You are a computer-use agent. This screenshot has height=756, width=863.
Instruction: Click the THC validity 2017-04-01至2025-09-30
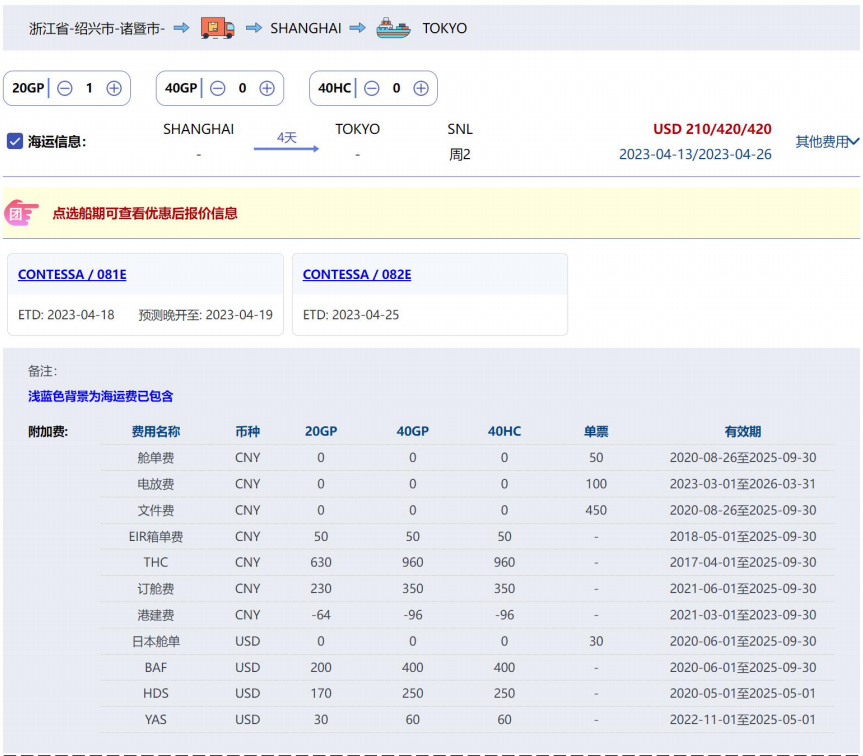coord(743,562)
